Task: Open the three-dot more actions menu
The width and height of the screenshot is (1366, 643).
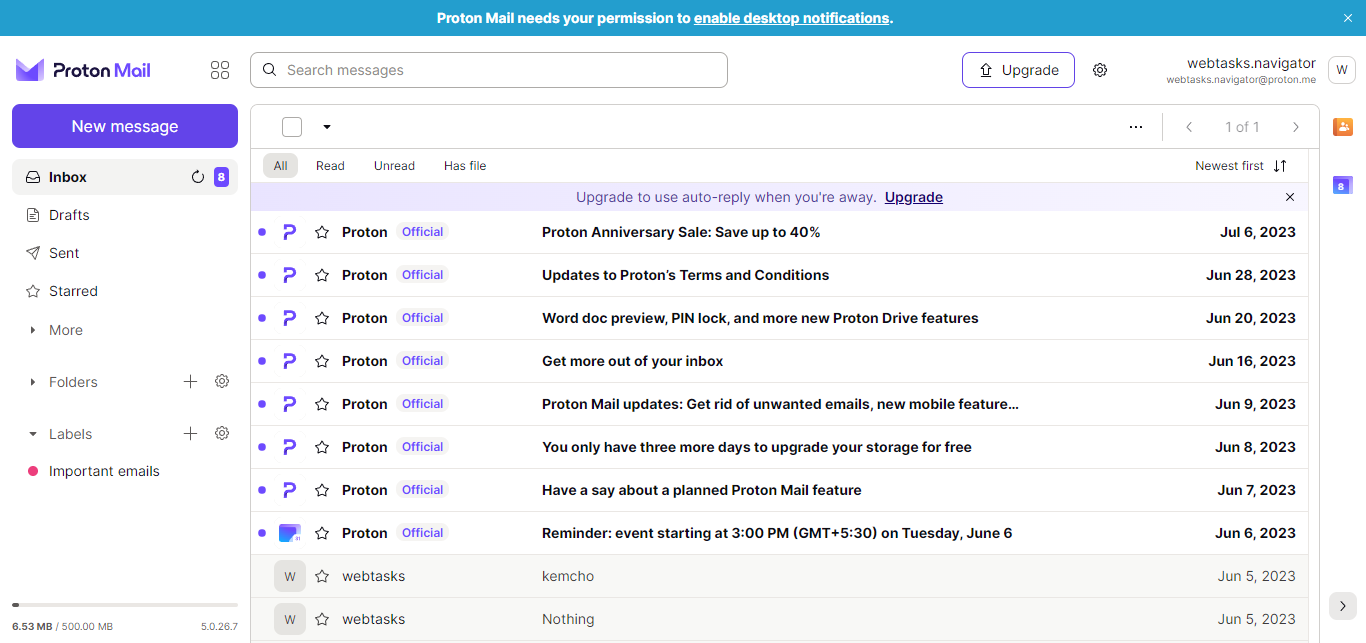Action: point(1136,127)
